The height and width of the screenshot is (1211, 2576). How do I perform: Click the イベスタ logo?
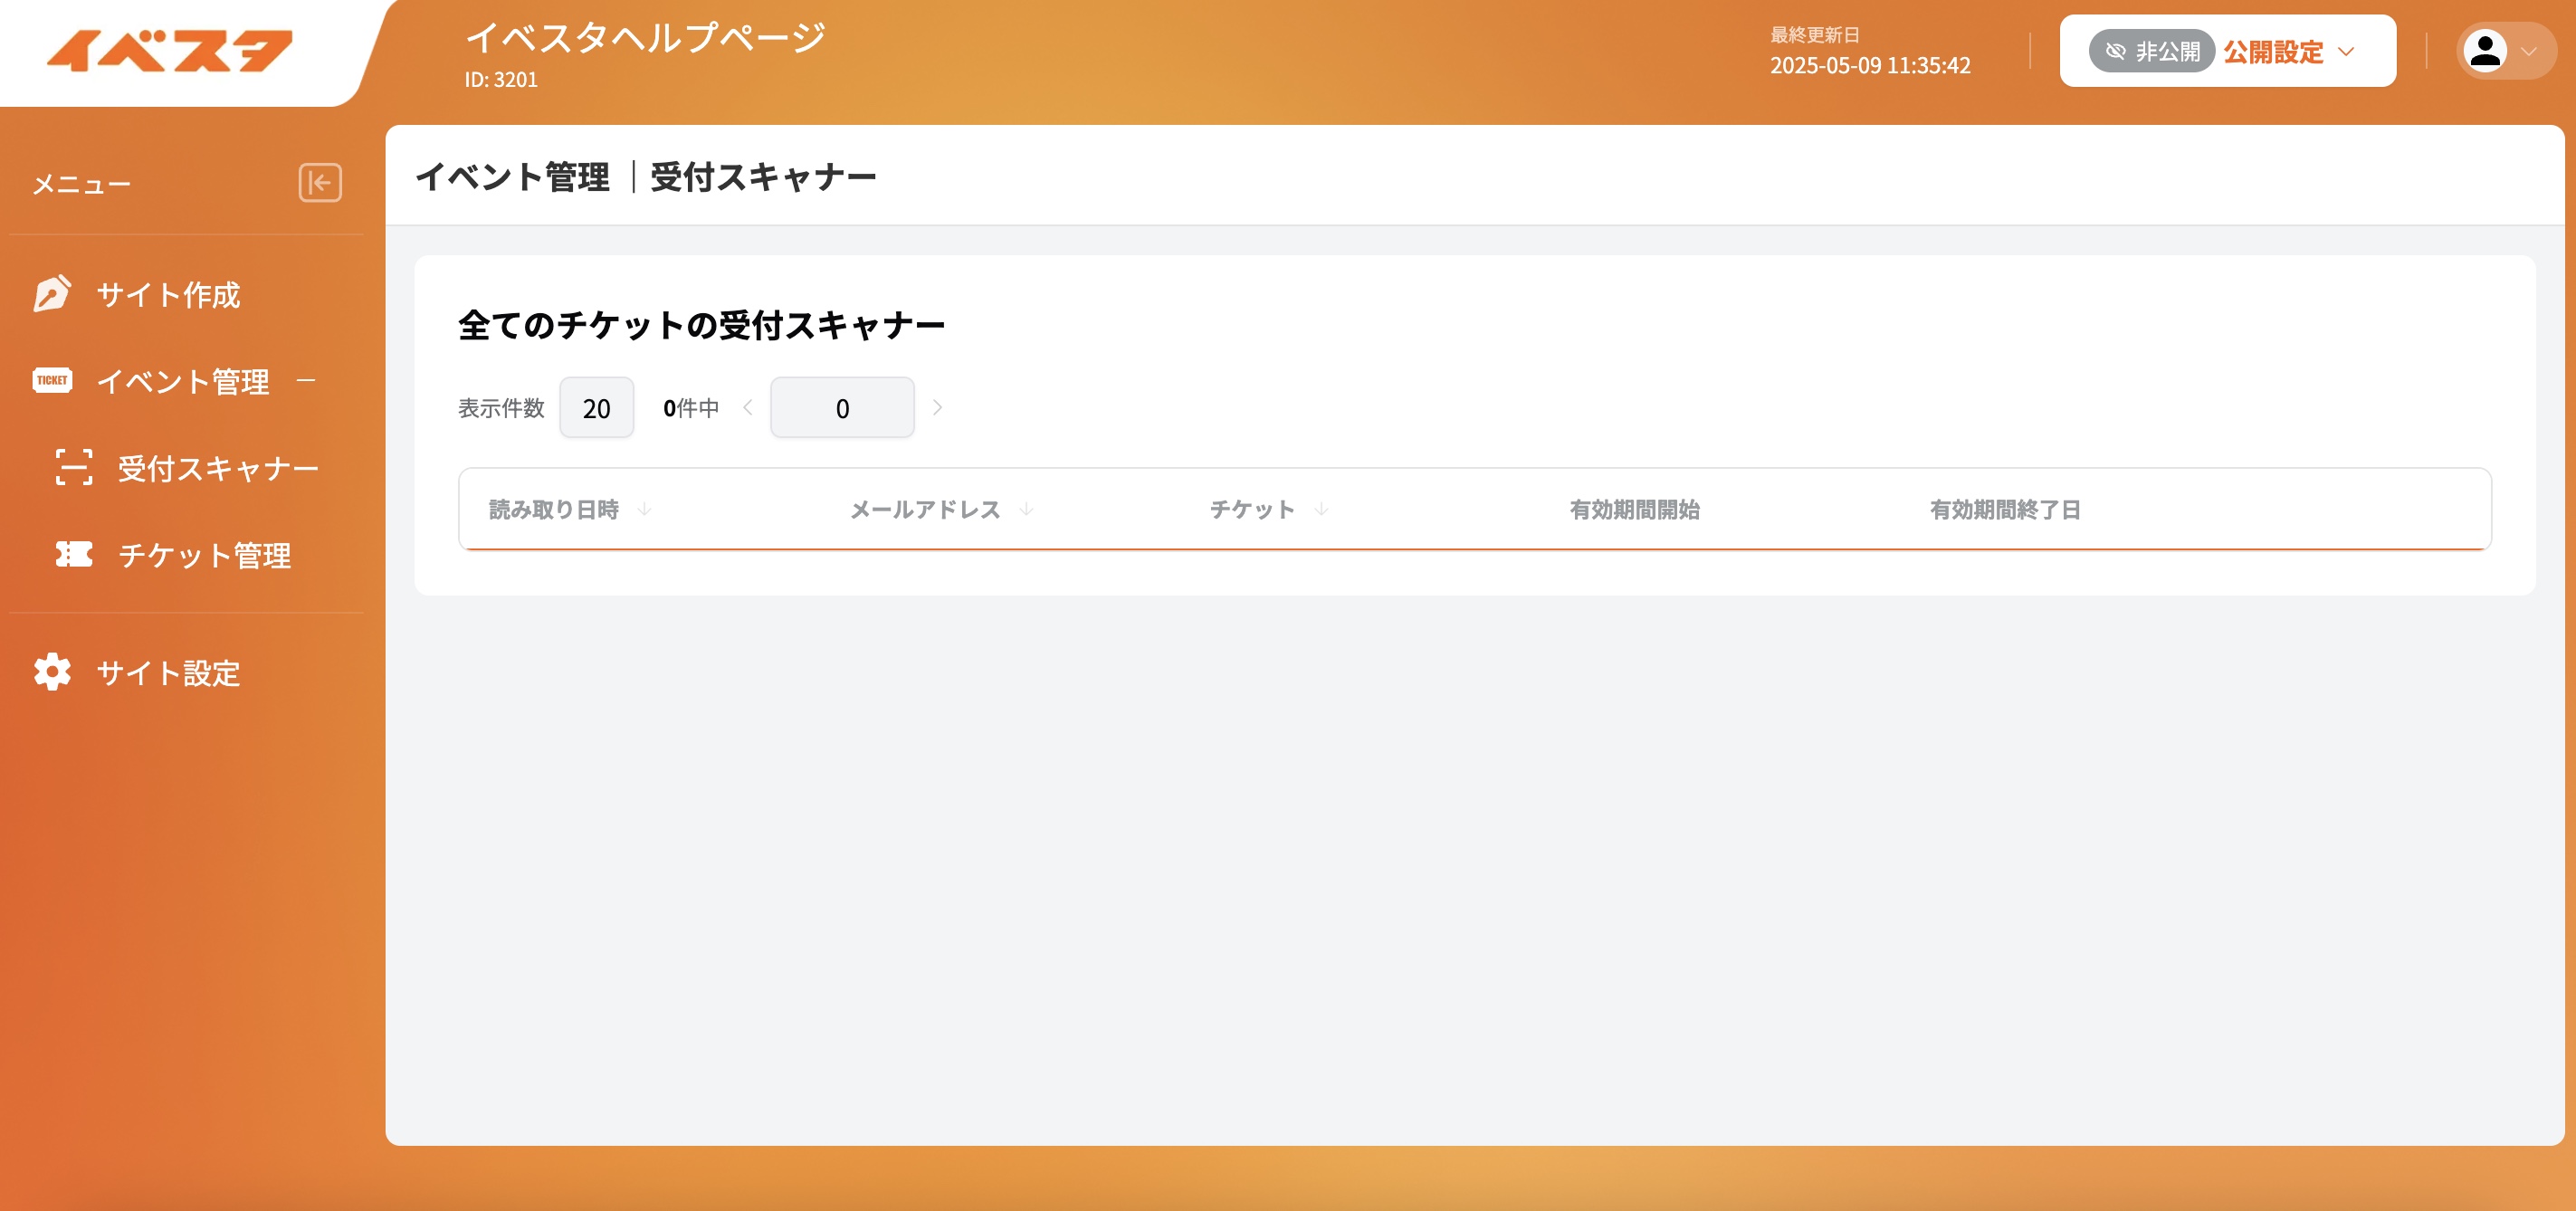(x=170, y=51)
